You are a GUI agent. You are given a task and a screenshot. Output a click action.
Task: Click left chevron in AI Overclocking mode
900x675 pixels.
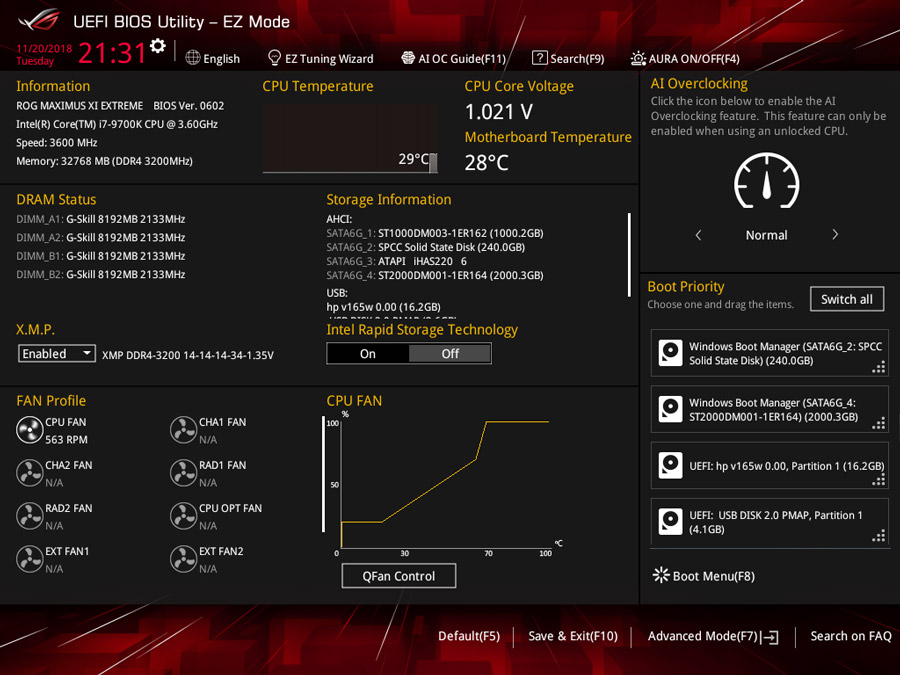[698, 235]
